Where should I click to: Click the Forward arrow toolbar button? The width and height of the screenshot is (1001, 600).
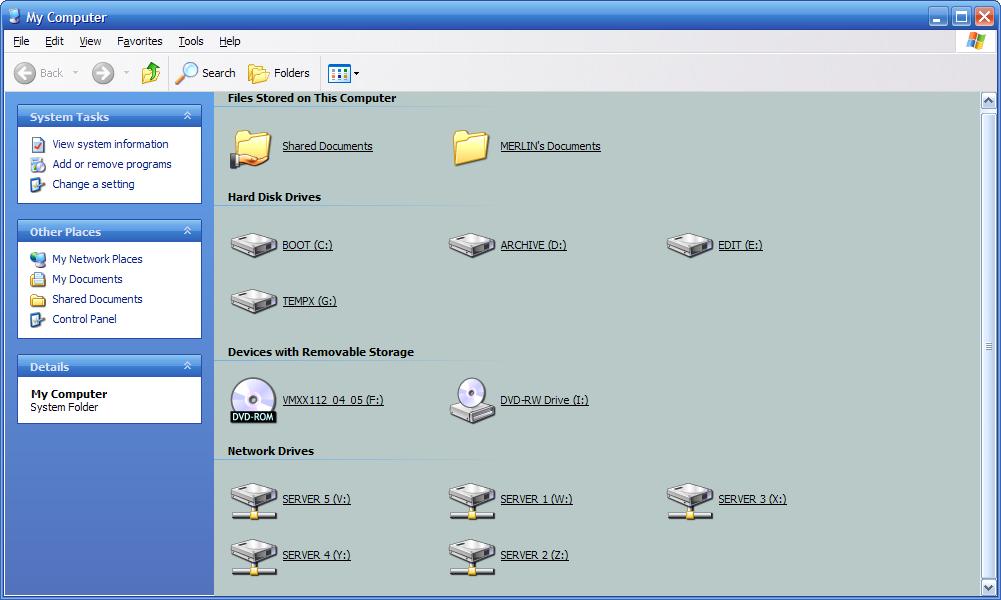point(103,73)
